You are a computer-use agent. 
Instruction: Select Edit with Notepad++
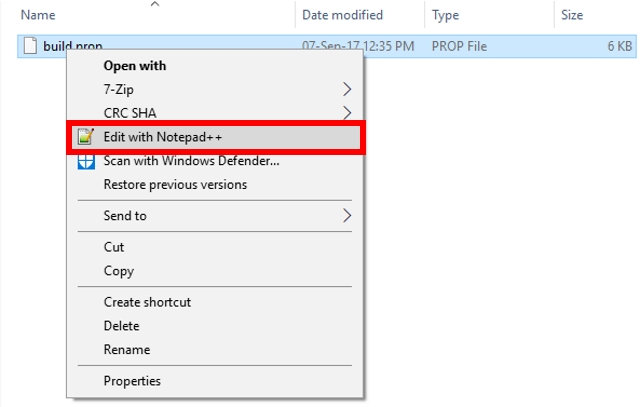(162, 137)
